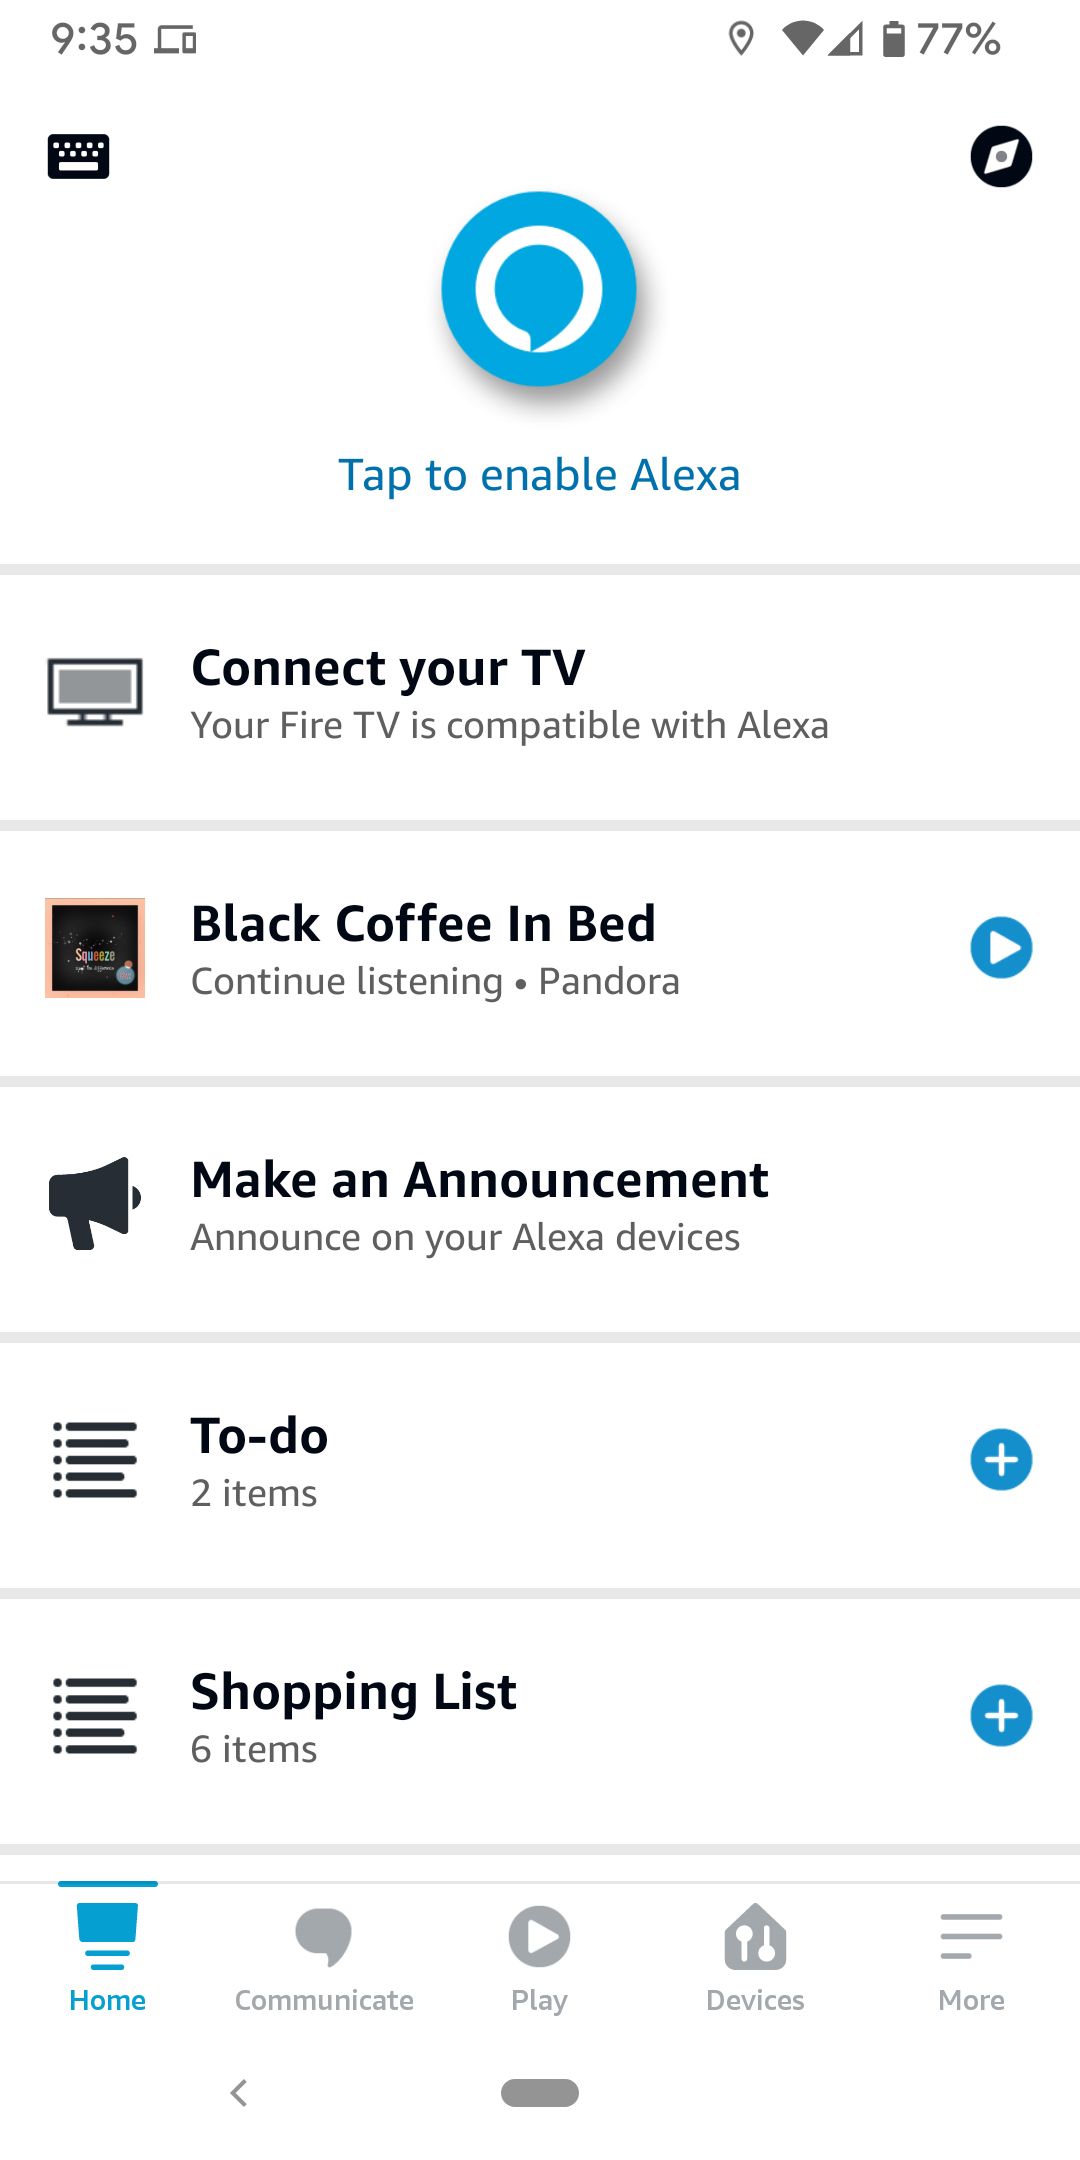
Task: Select the To-do list icon
Action: point(93,1459)
